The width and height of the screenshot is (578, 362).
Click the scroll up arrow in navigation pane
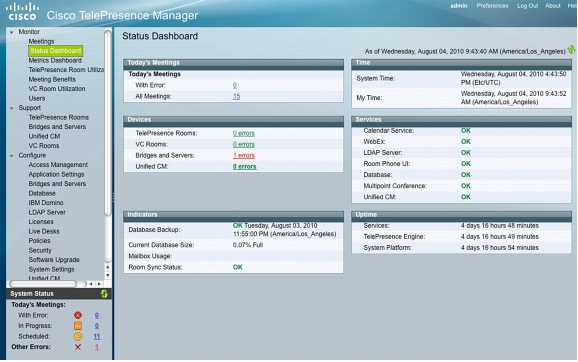tap(108, 267)
